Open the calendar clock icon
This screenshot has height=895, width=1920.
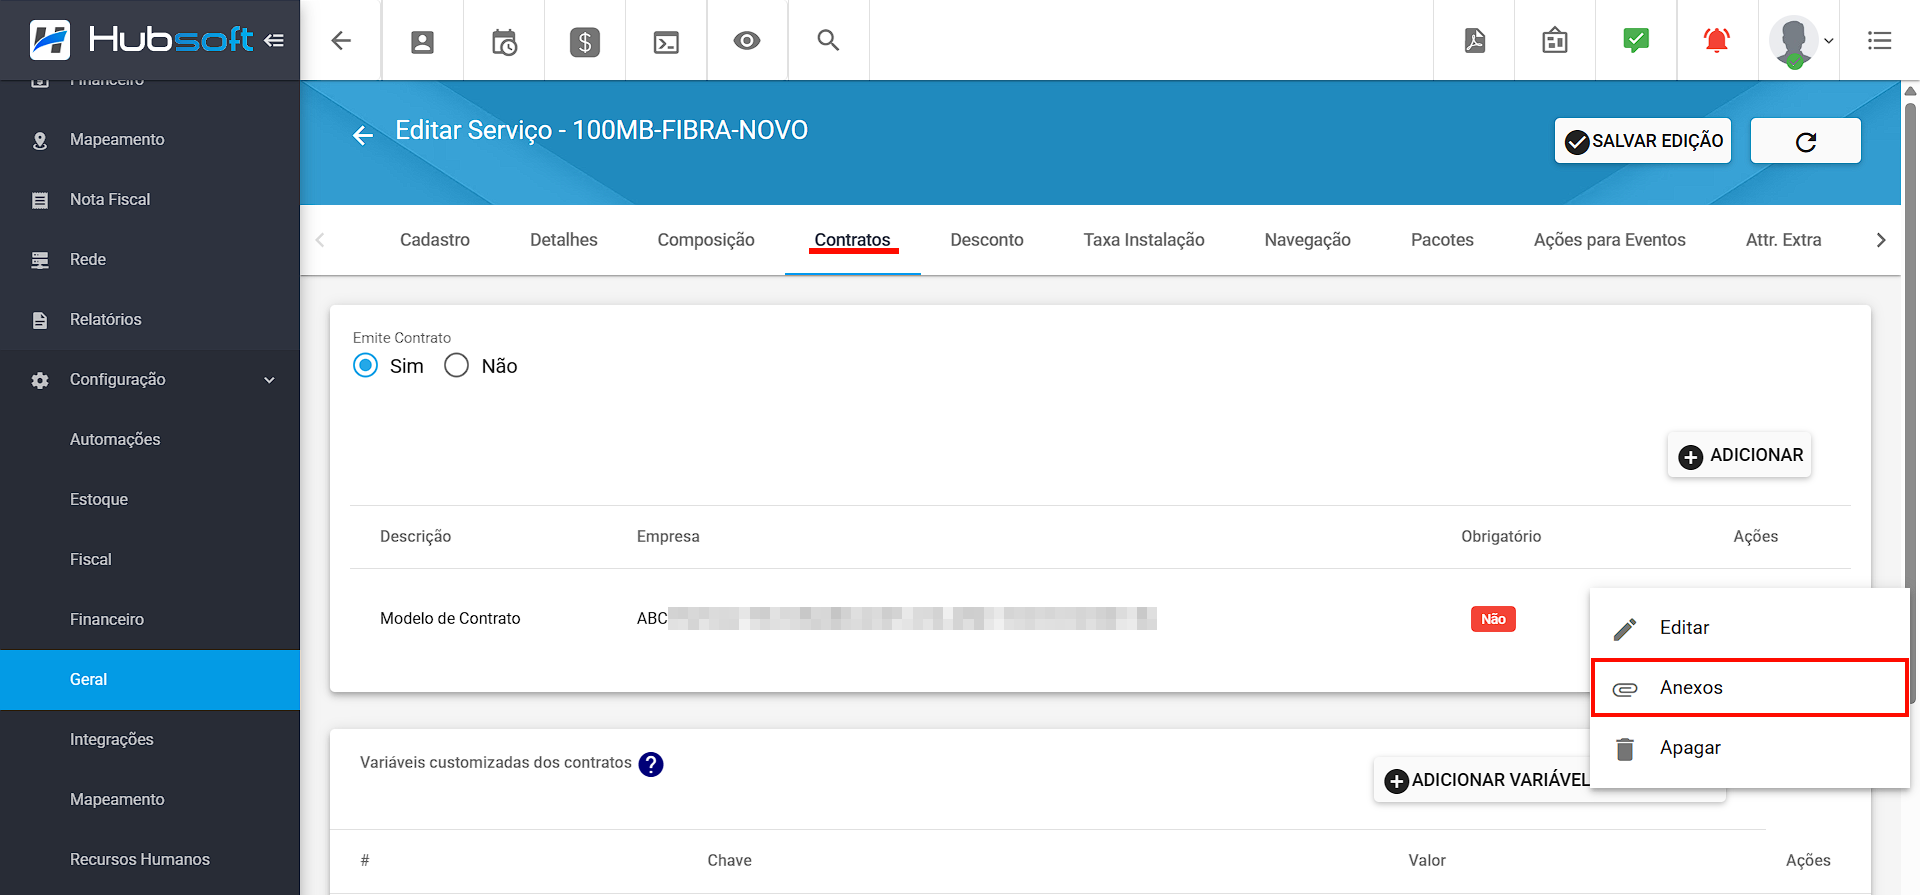coord(504,42)
